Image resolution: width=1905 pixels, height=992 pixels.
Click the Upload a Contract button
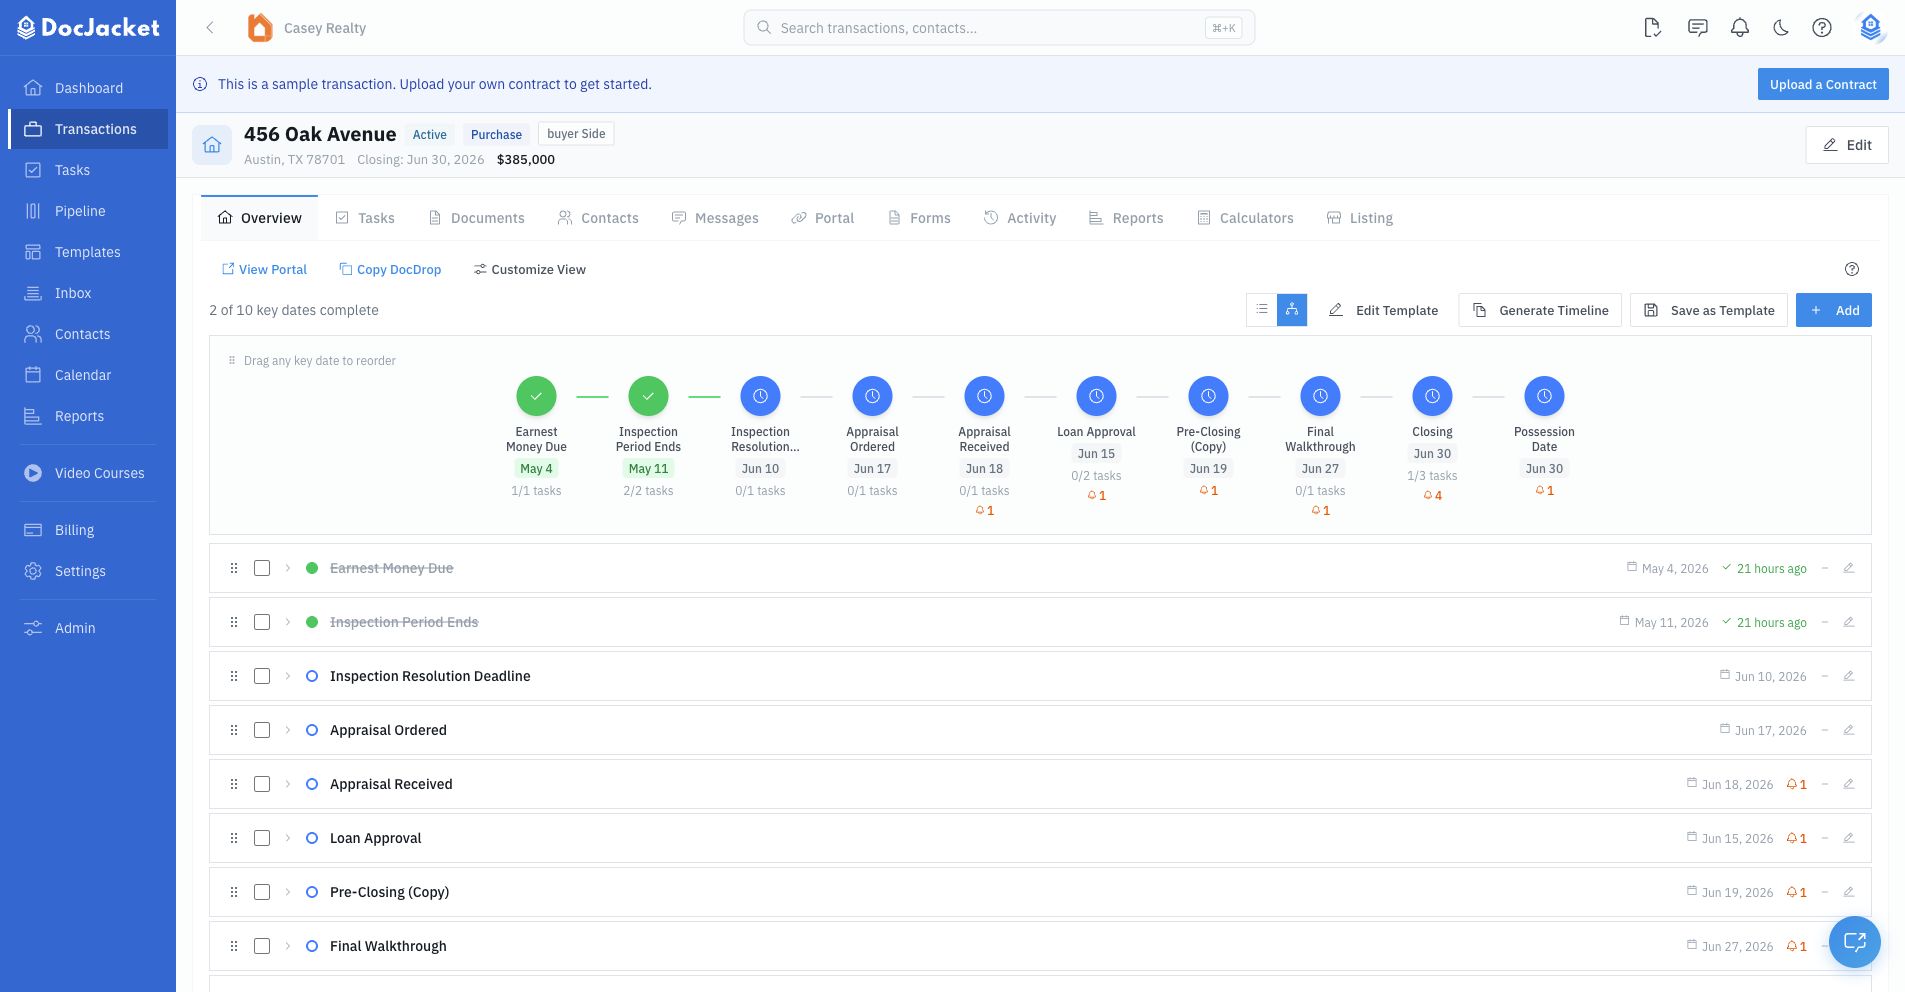coord(1823,84)
